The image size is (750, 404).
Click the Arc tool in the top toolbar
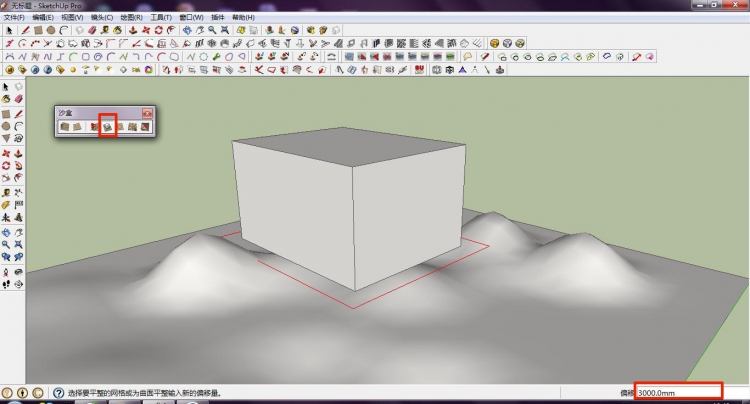click(x=64, y=30)
